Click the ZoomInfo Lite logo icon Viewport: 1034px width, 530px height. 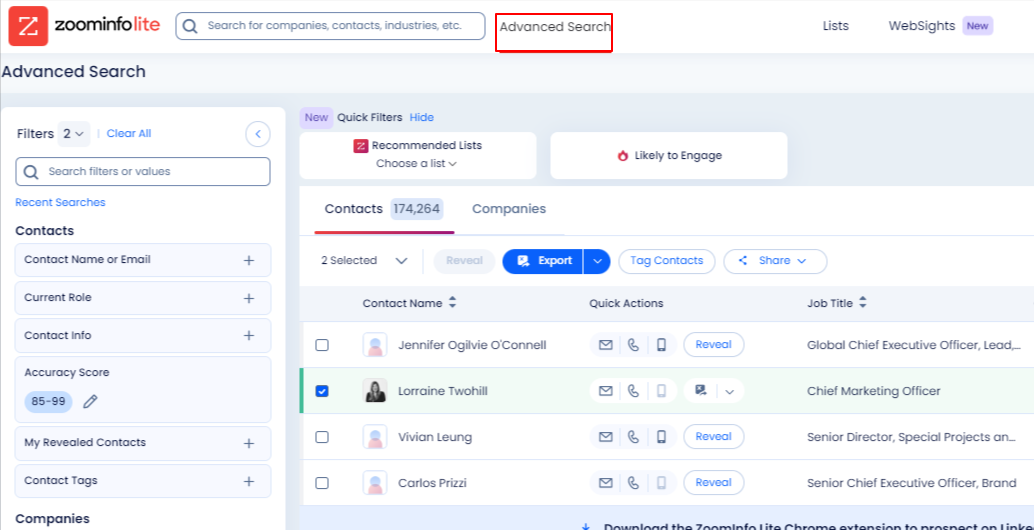28,26
